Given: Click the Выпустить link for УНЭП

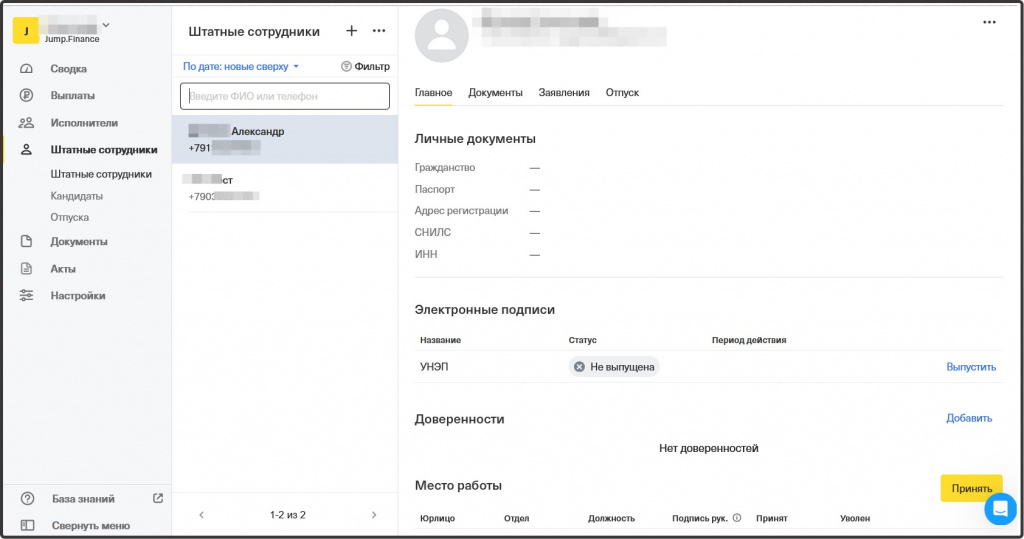Looking at the screenshot, I should pyautogui.click(x=971, y=367).
